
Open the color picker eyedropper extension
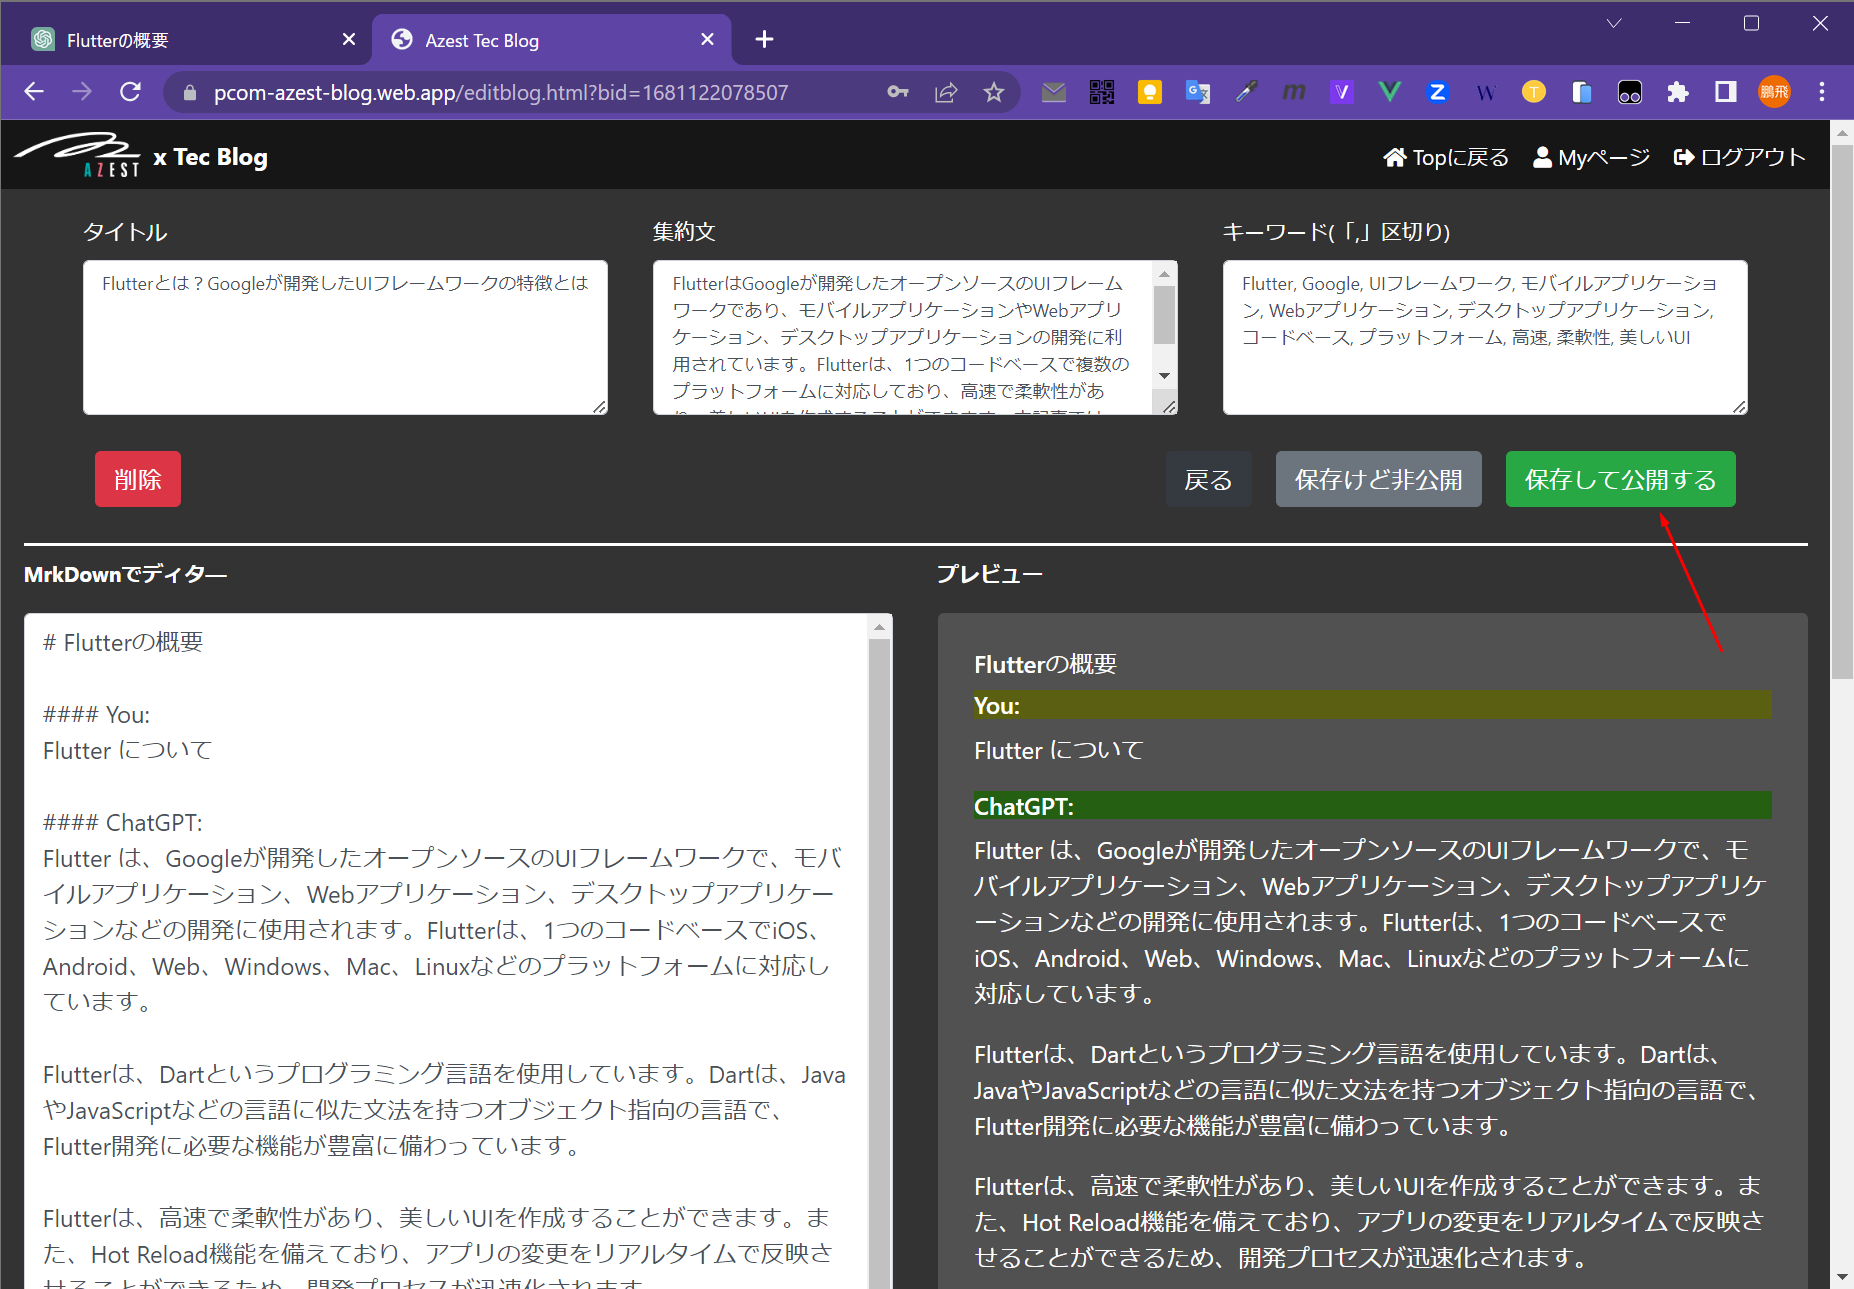(1245, 93)
